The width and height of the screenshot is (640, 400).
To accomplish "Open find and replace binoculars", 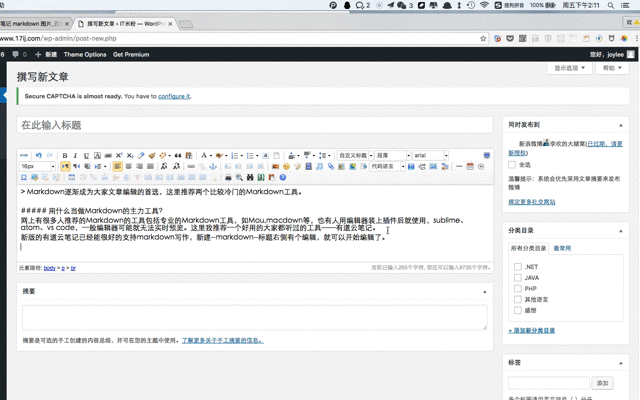I will [250, 178].
